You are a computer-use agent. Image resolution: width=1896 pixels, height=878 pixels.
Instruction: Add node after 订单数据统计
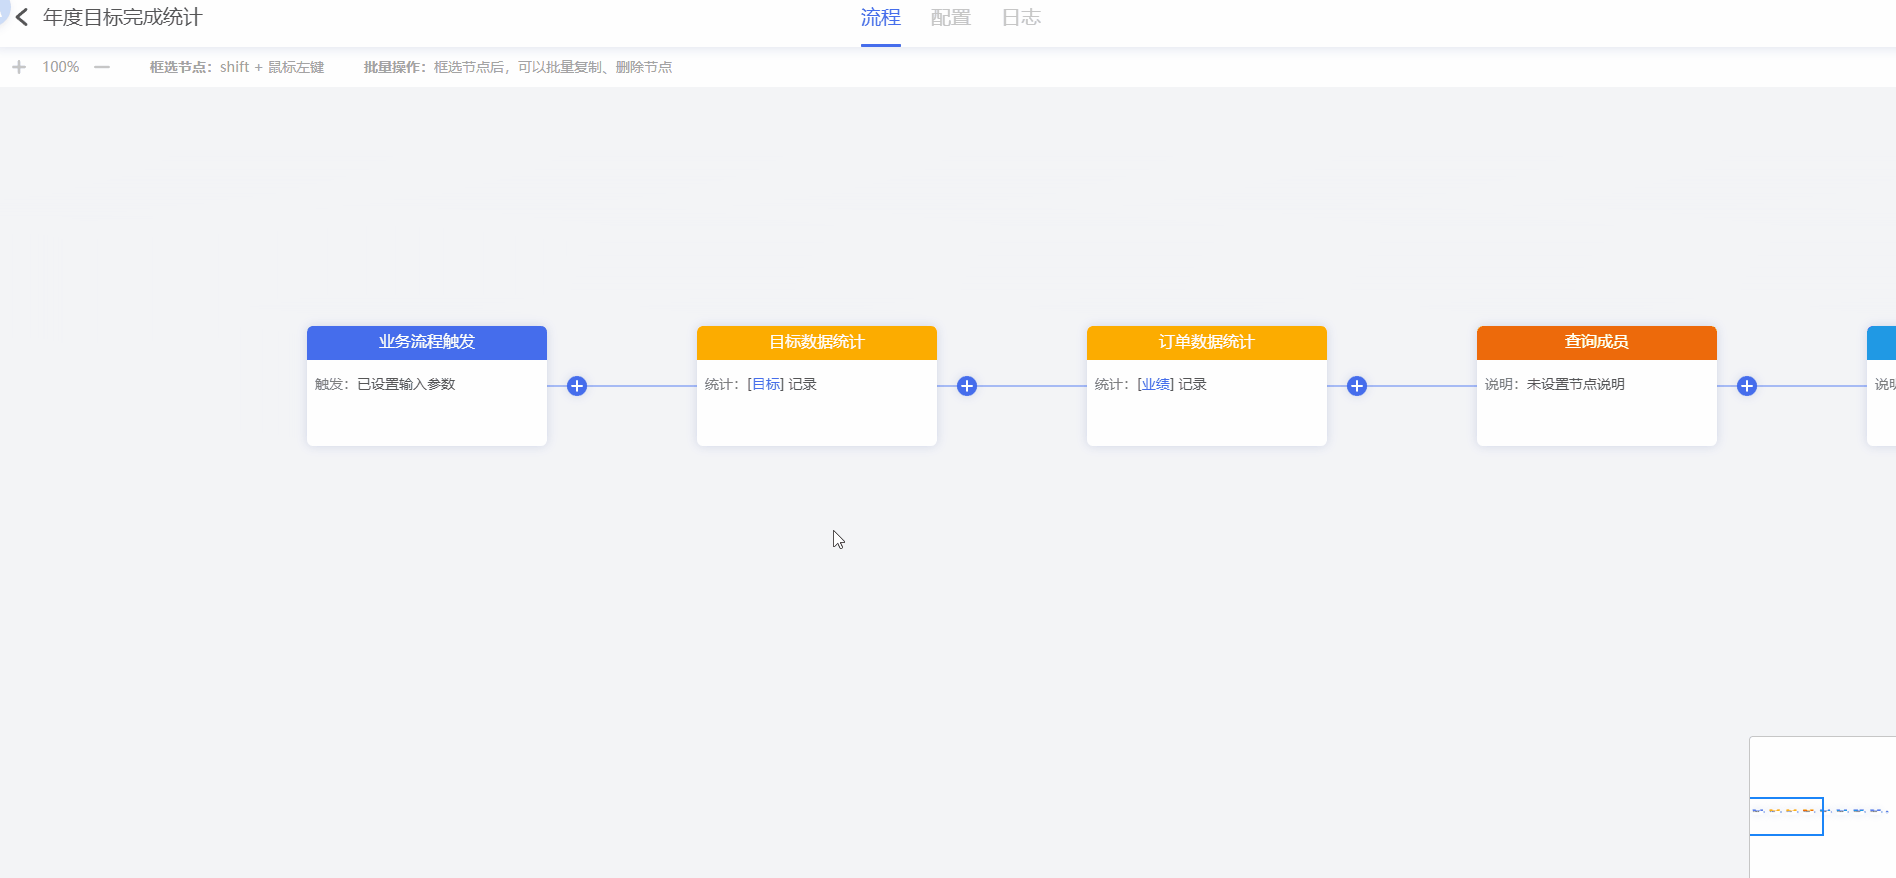(1357, 386)
